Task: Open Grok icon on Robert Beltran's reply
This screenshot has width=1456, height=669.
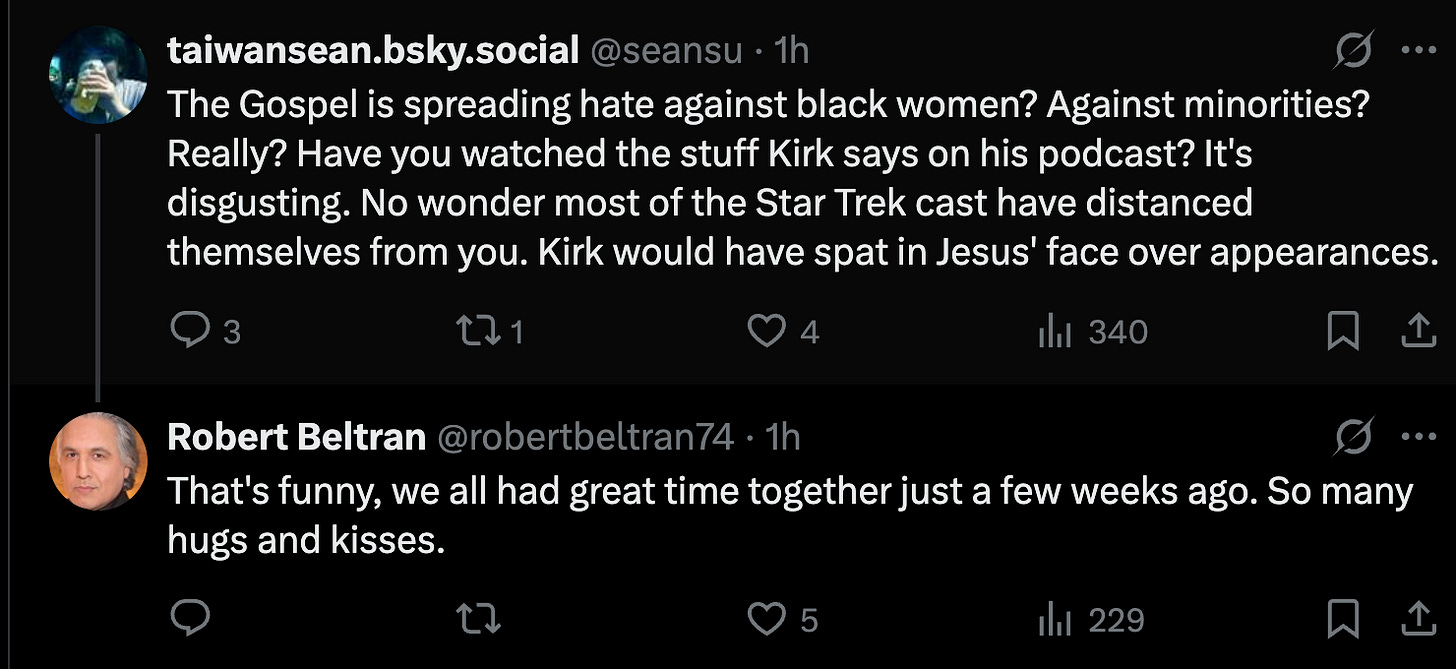Action: click(1354, 438)
